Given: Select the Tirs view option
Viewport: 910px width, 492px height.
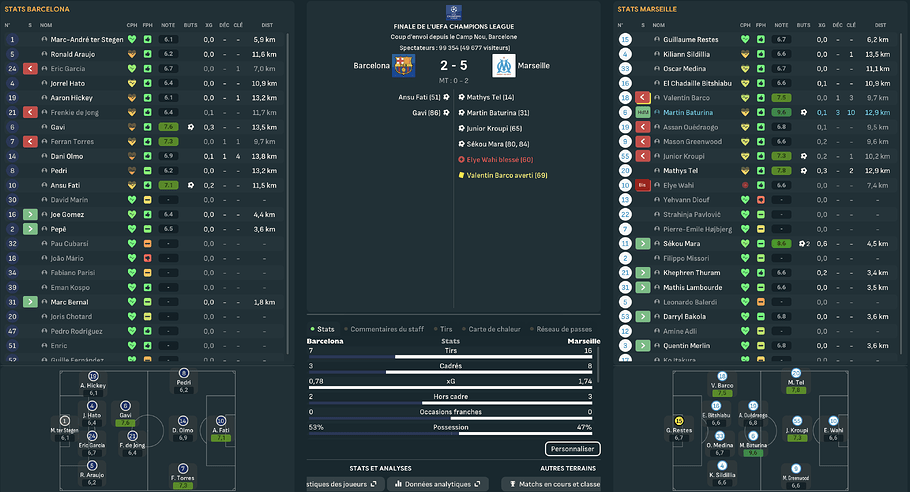Looking at the screenshot, I should coord(443,329).
